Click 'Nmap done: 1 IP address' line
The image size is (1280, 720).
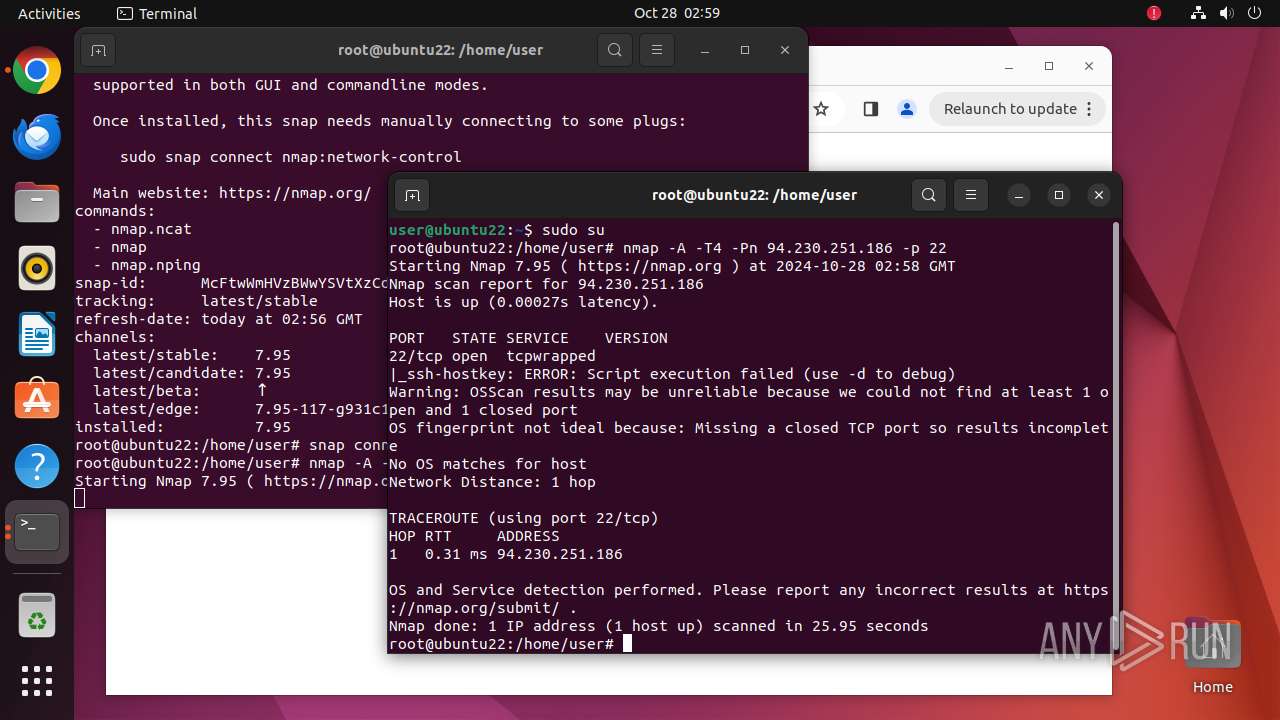[x=659, y=626]
